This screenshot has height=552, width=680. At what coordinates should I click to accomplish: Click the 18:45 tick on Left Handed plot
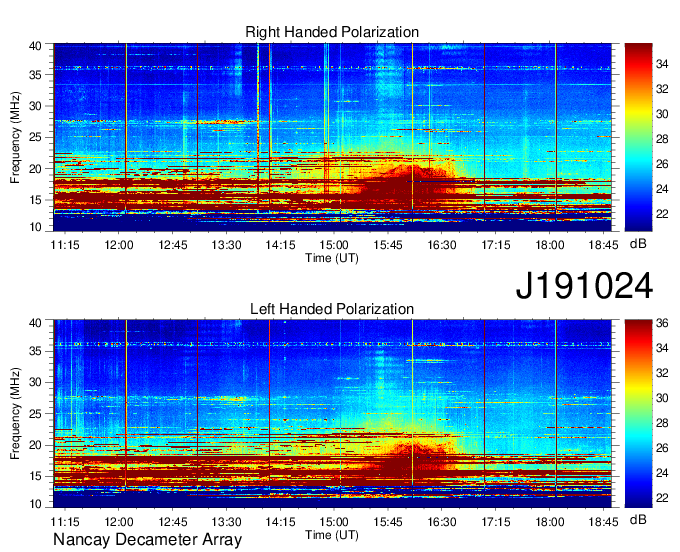[x=603, y=522]
